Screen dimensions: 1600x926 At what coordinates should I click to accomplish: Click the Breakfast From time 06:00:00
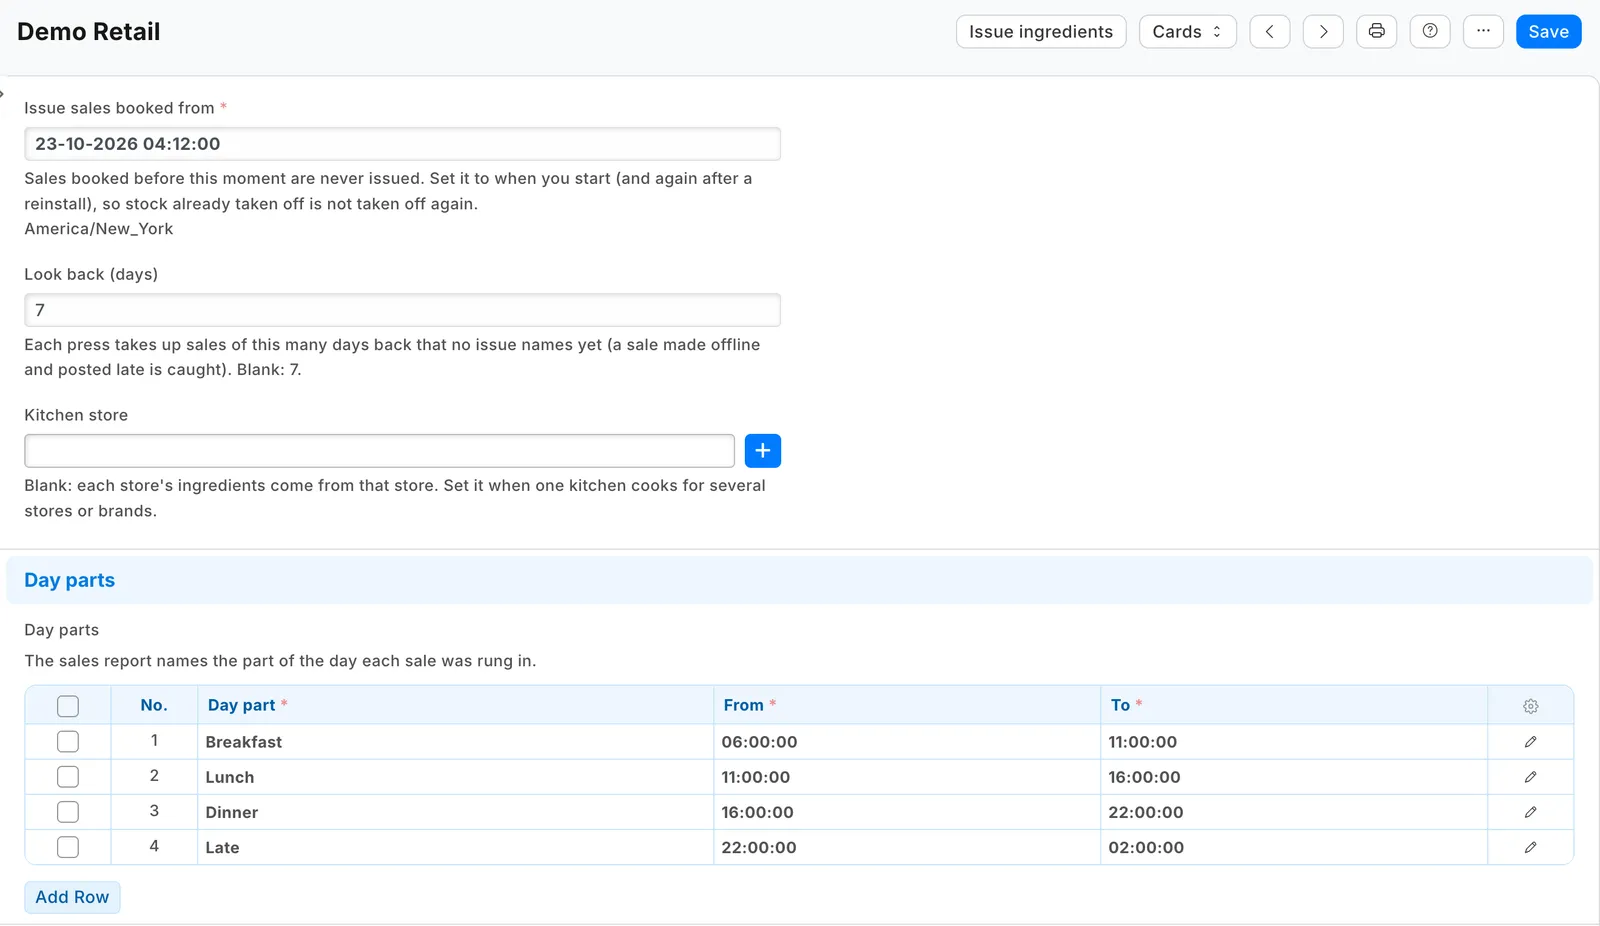(x=907, y=742)
